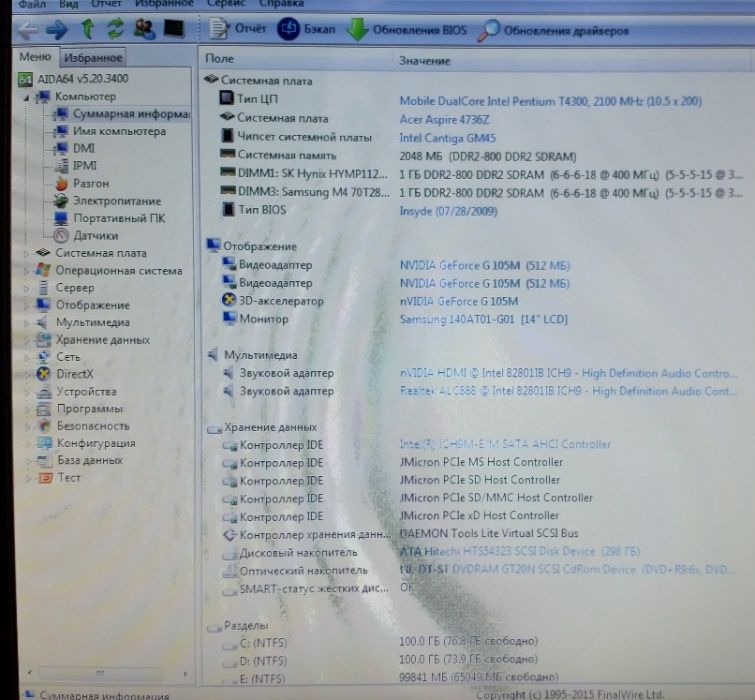Click the Электропитание icon

[61, 201]
